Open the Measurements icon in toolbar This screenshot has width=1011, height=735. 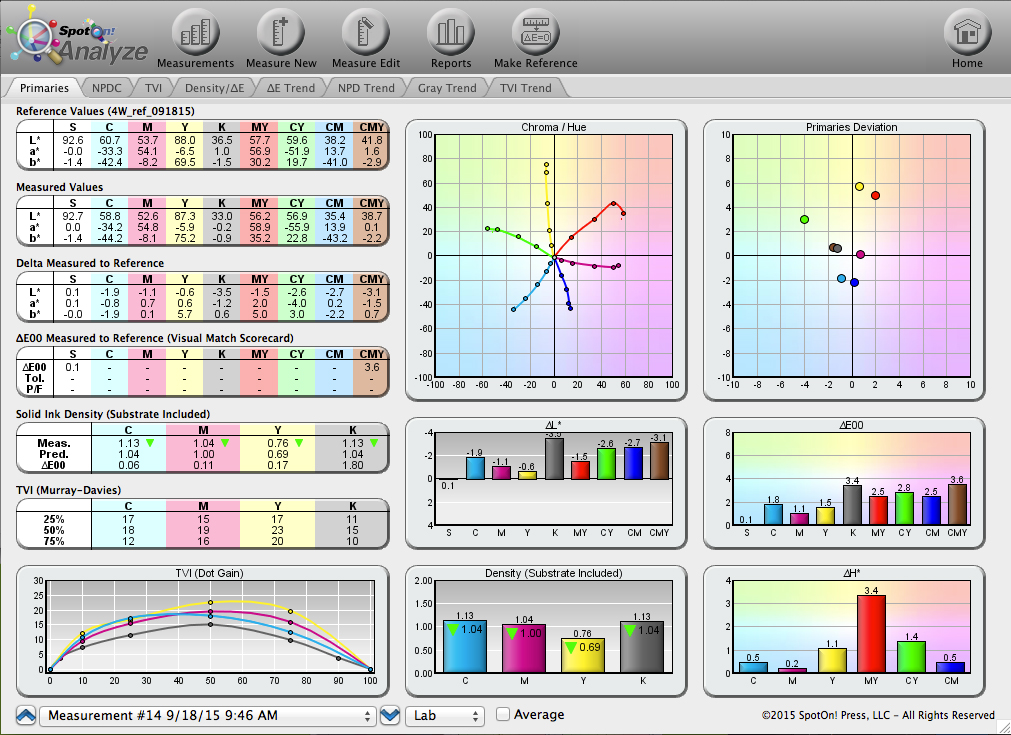pos(195,35)
